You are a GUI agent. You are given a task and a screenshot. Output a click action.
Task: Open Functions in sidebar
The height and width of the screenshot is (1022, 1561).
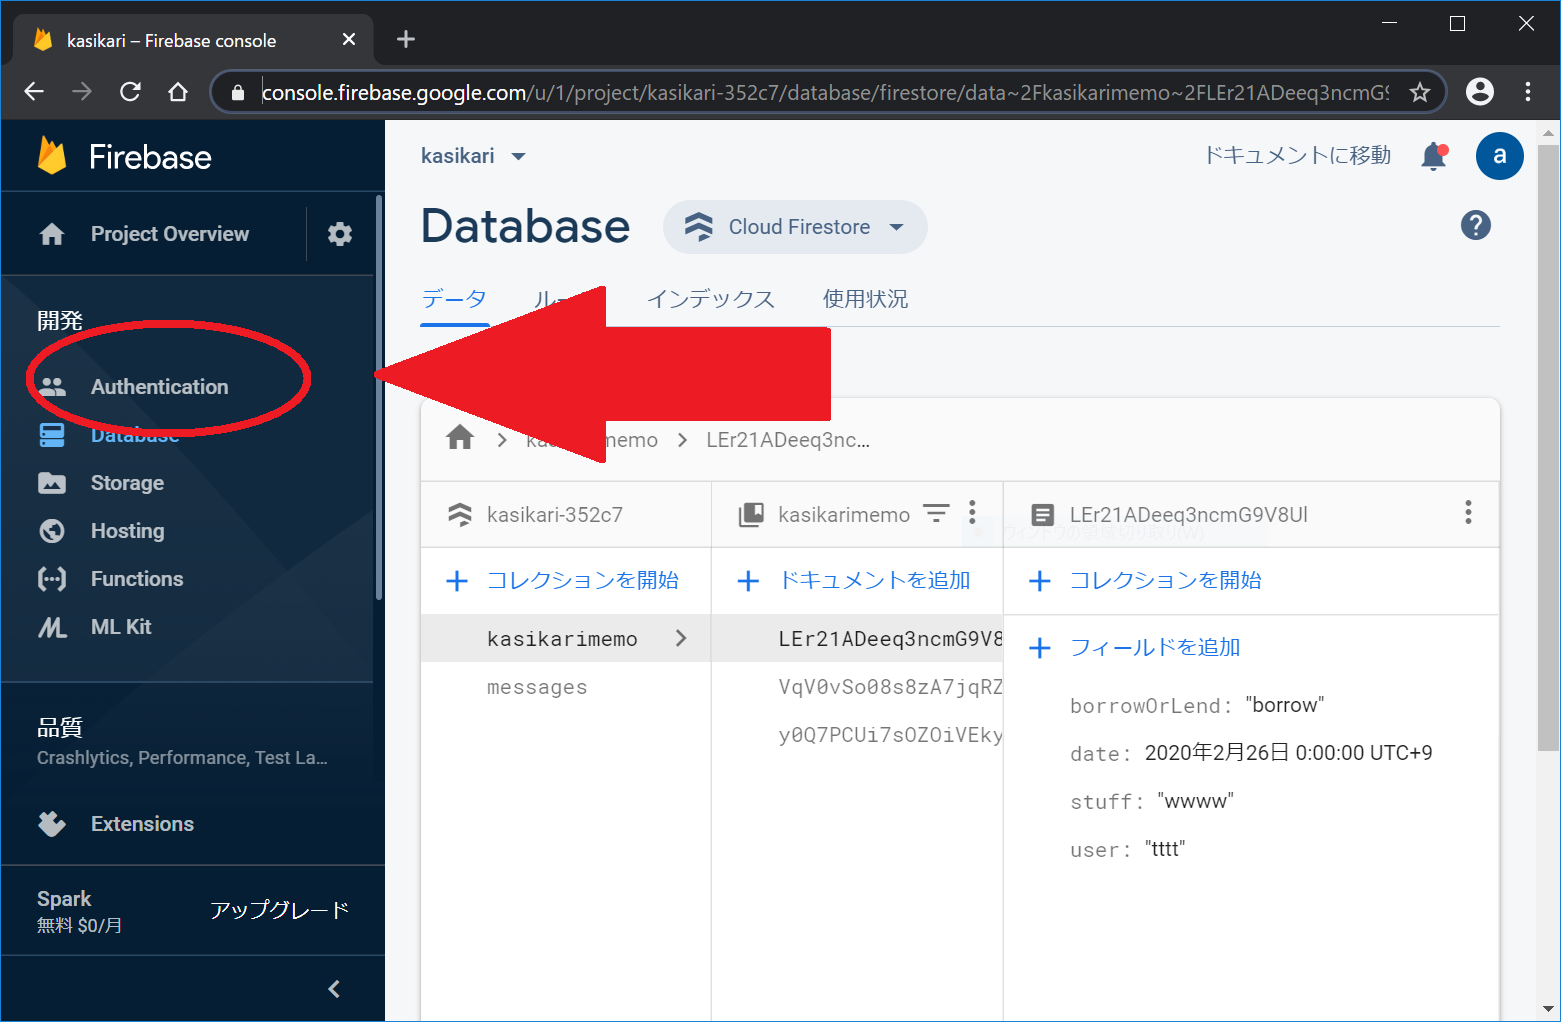(137, 579)
